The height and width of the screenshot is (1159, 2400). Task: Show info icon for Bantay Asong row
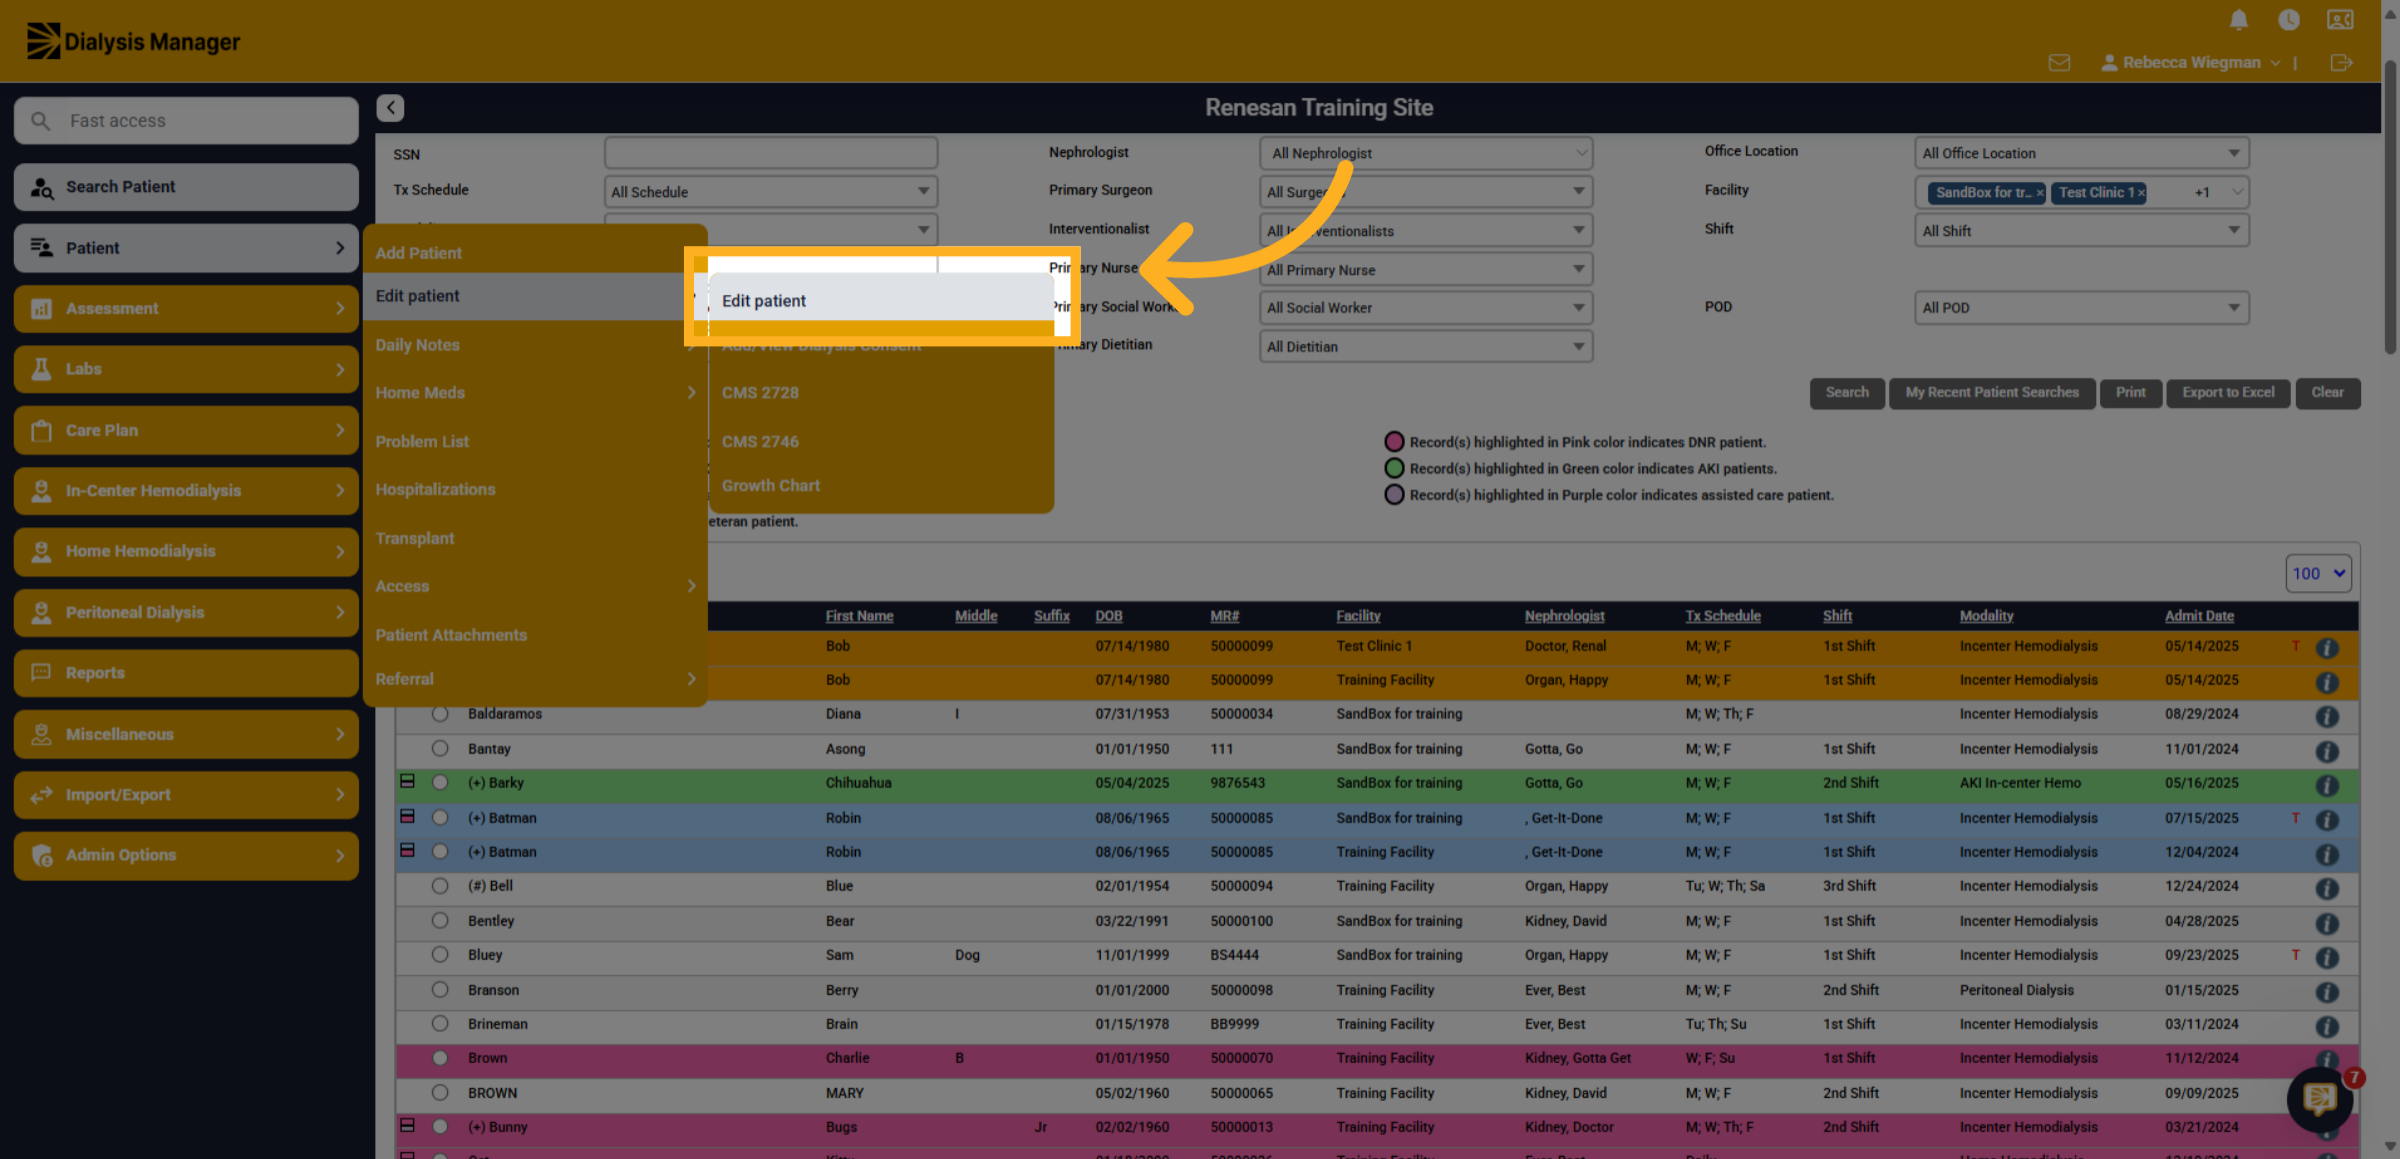click(2327, 750)
